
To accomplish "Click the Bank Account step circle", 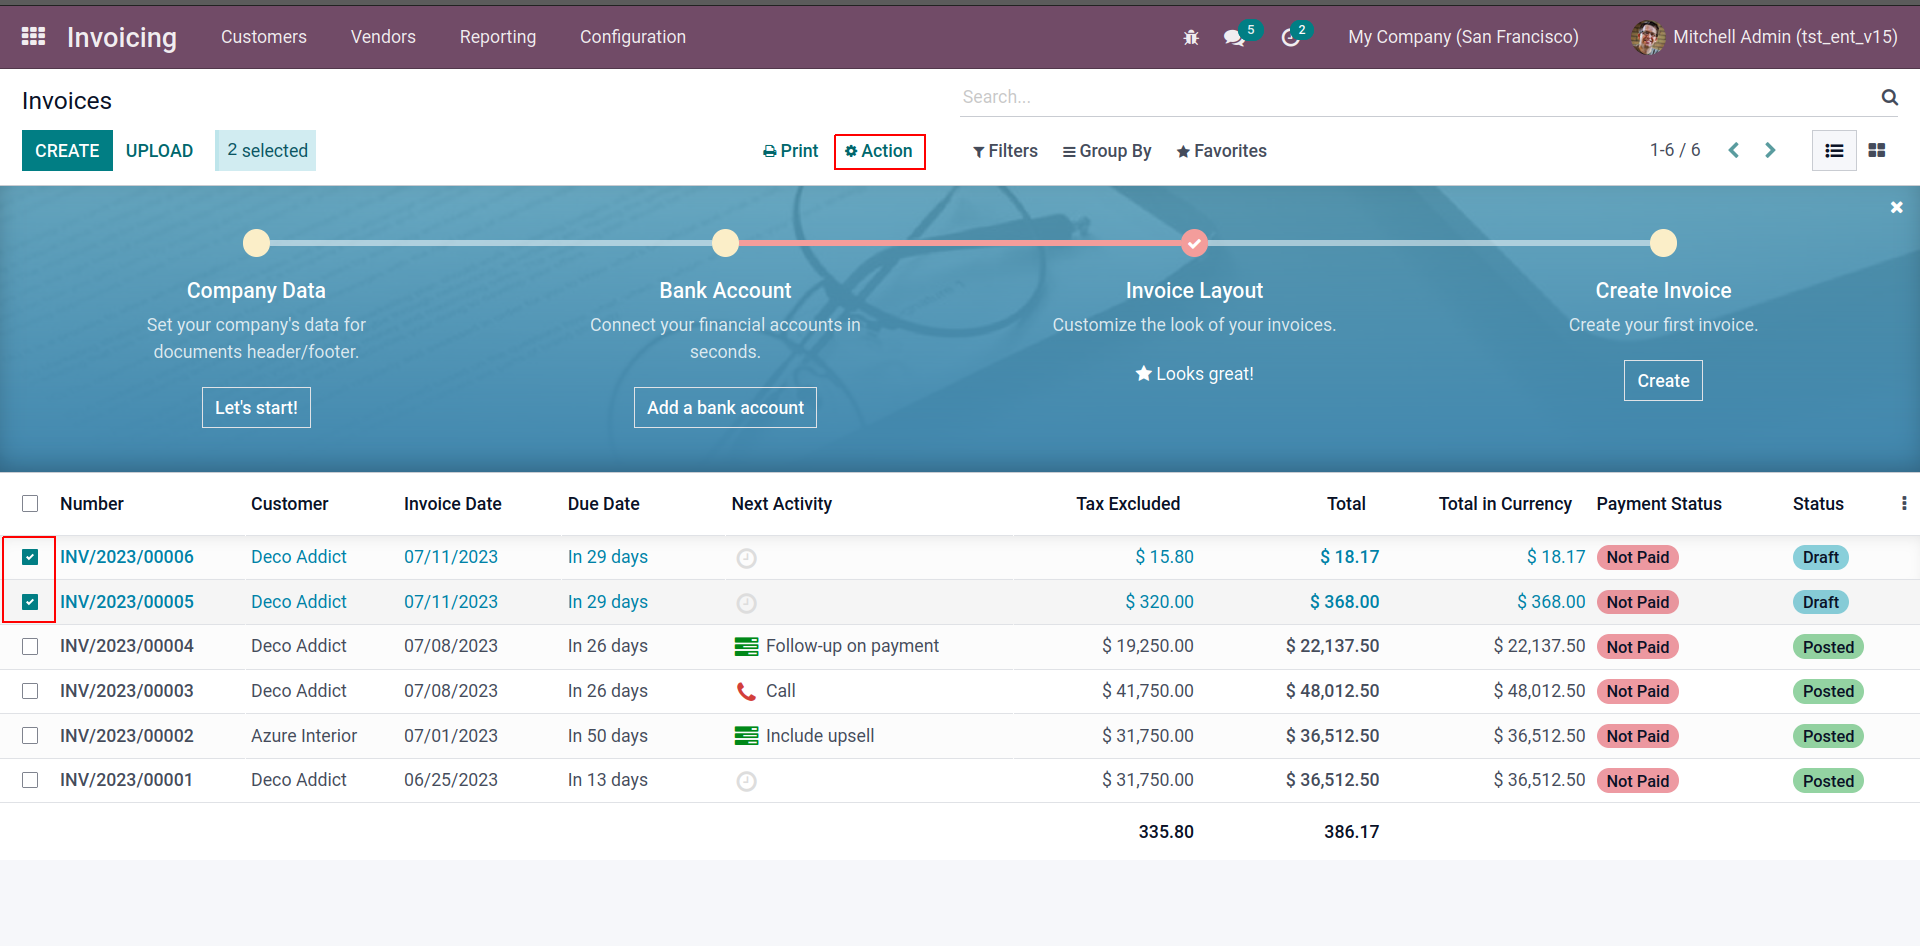I will [x=725, y=243].
